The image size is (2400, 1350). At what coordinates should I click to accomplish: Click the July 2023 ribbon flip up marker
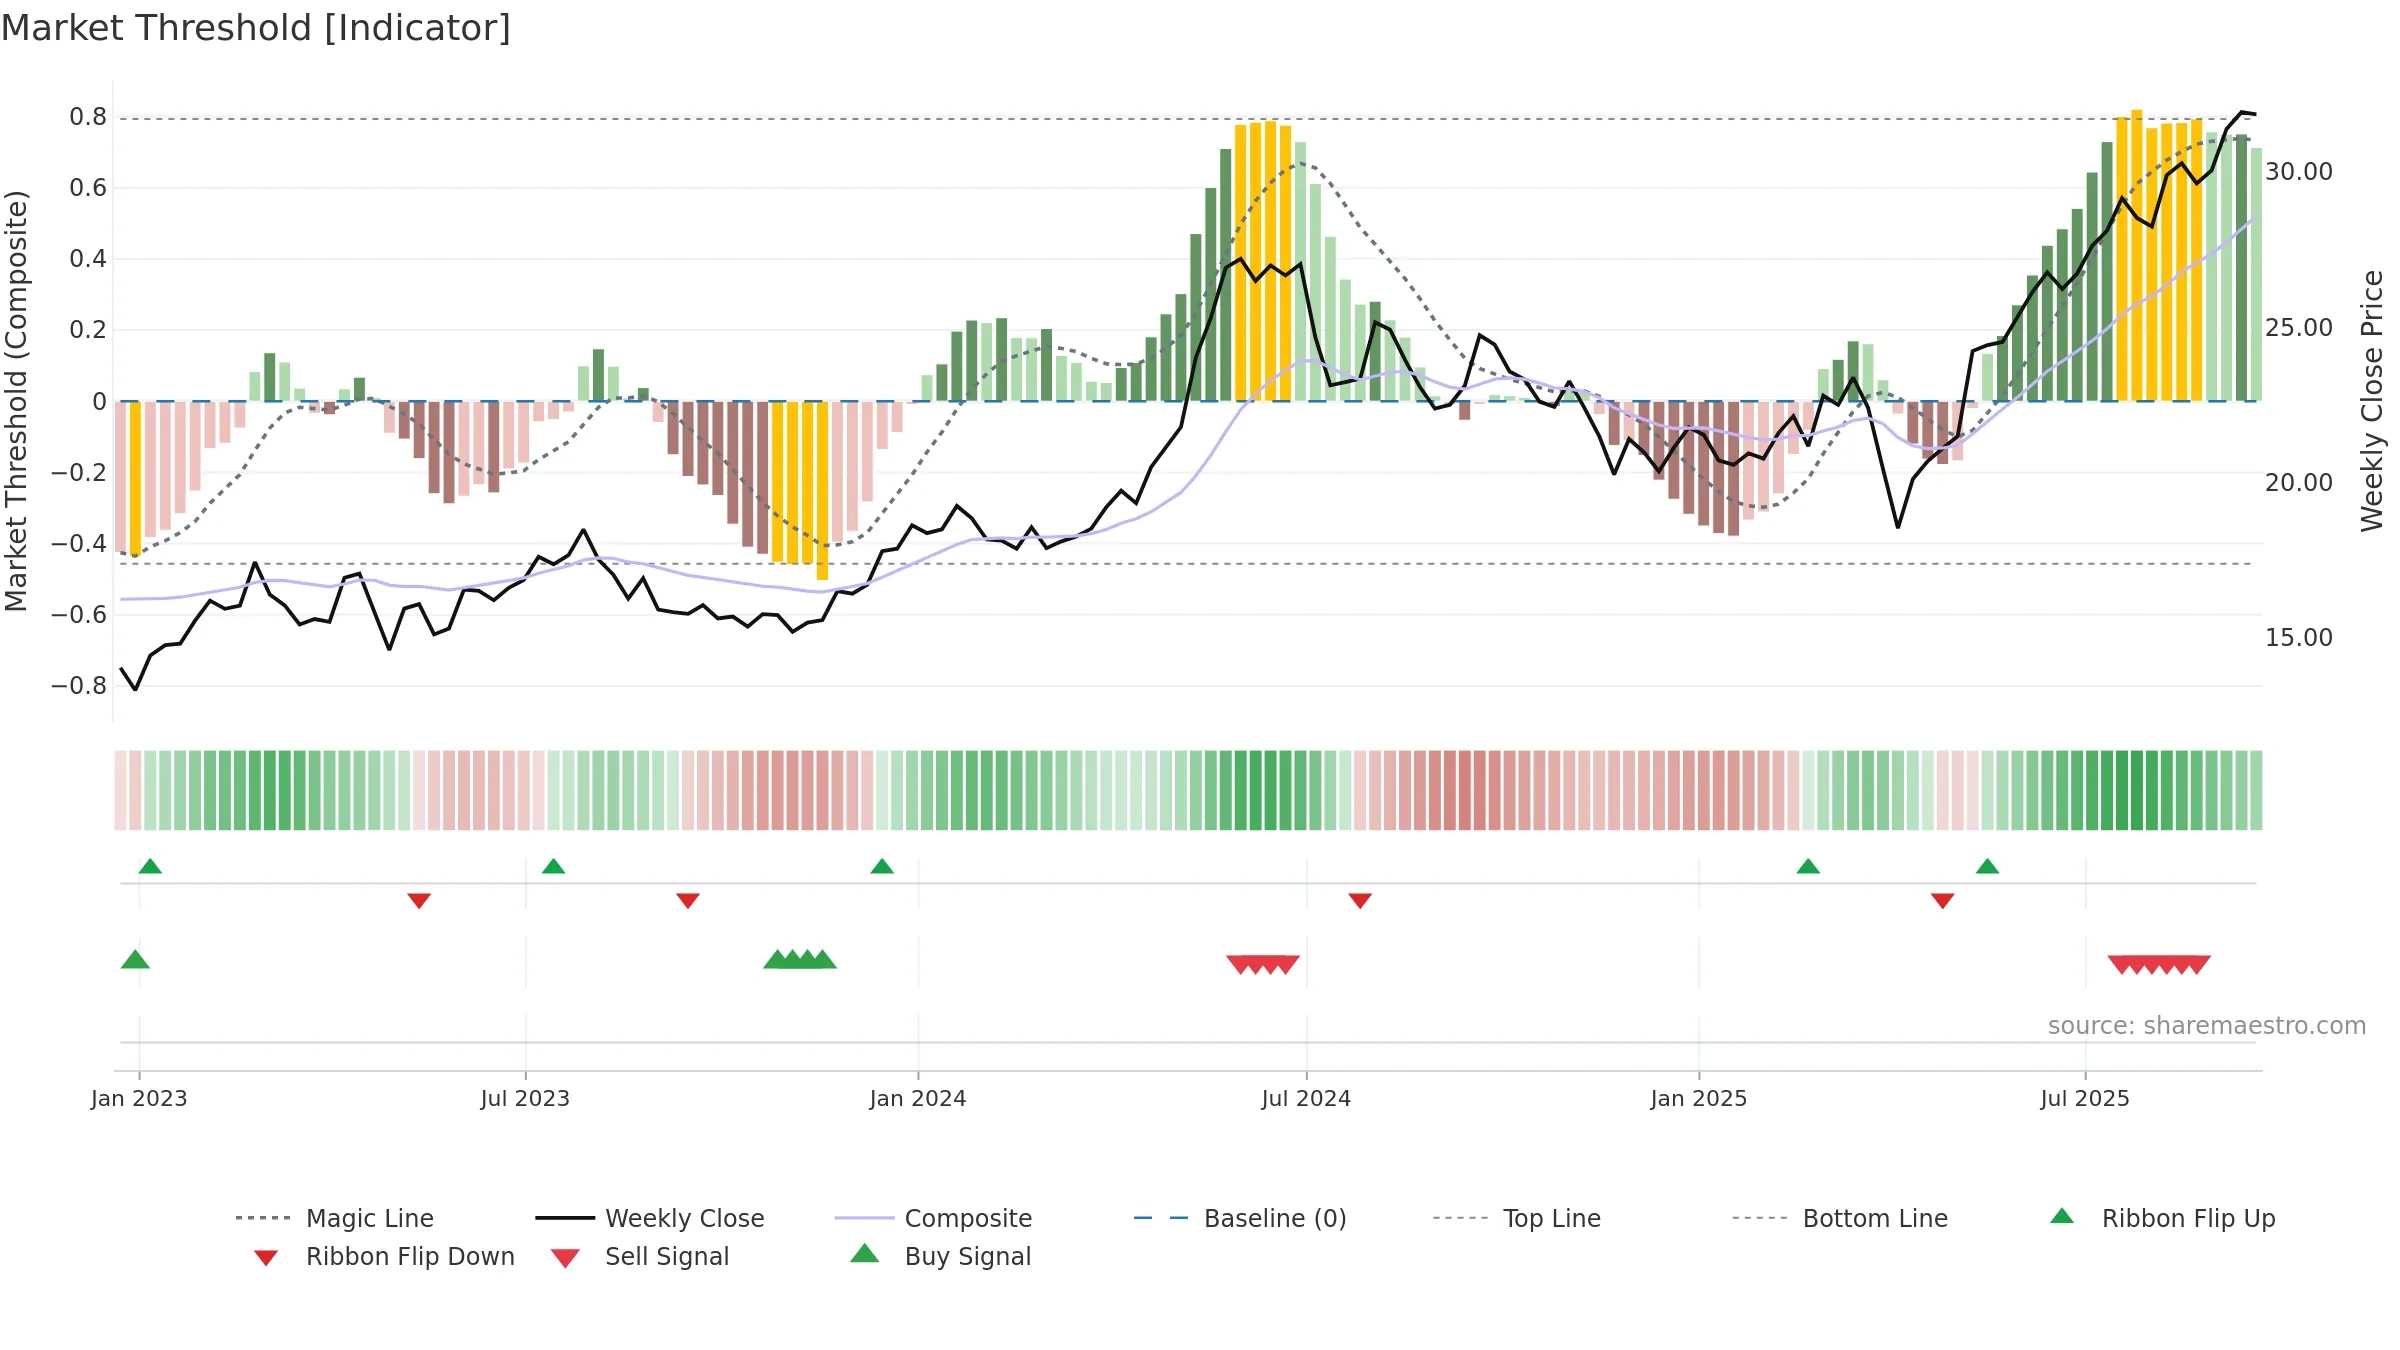tap(553, 866)
